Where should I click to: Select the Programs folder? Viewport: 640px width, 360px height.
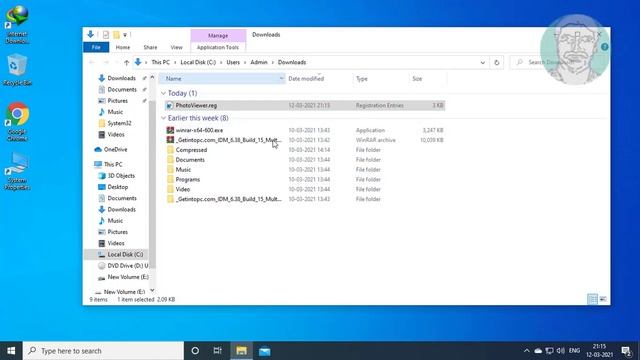point(304,179)
